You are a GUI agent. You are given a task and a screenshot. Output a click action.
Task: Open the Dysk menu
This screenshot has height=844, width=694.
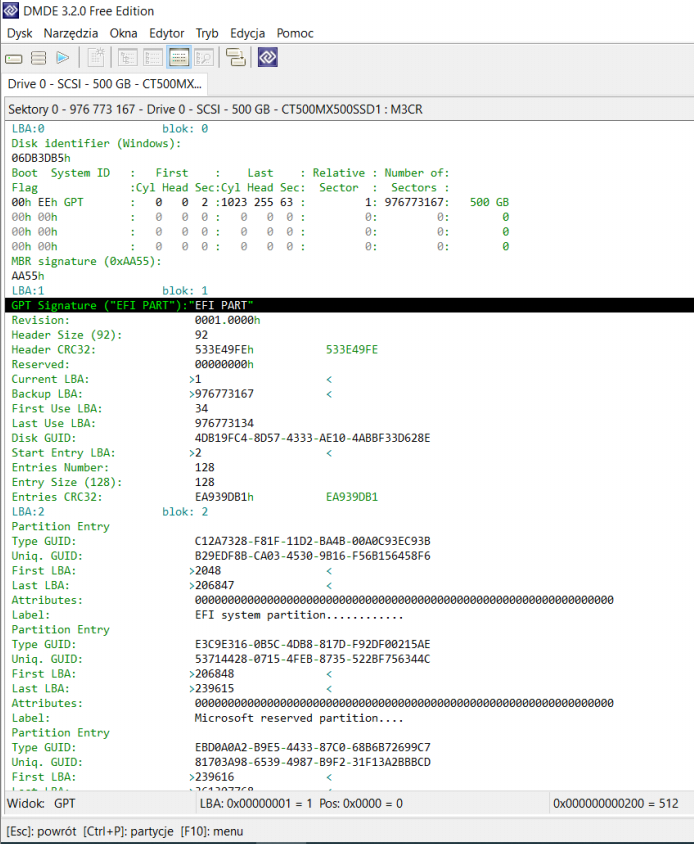tap(19, 33)
